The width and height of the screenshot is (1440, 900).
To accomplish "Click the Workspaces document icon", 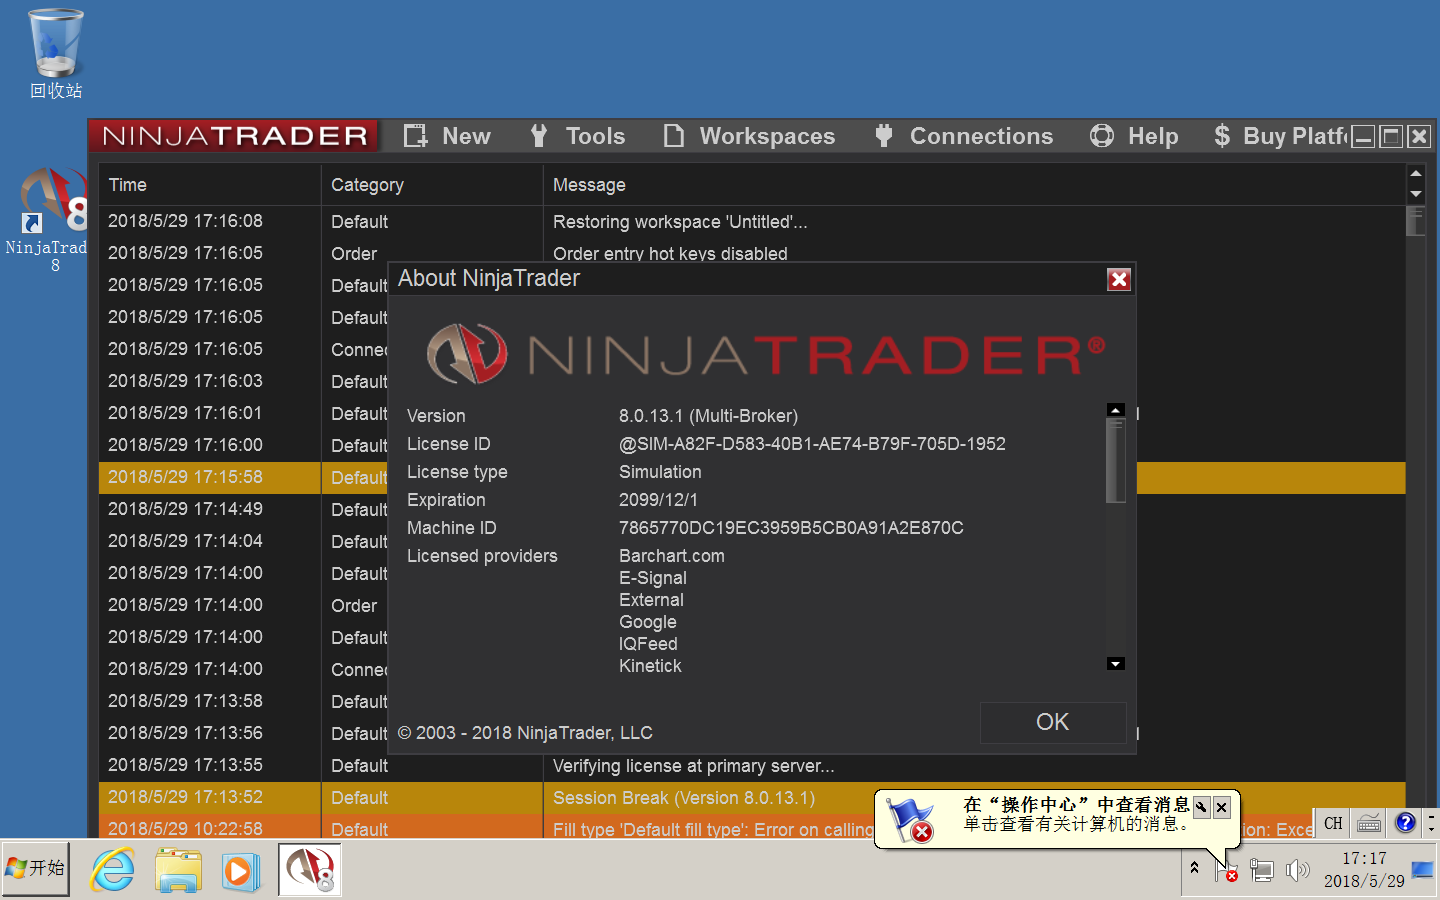I will click(x=674, y=136).
